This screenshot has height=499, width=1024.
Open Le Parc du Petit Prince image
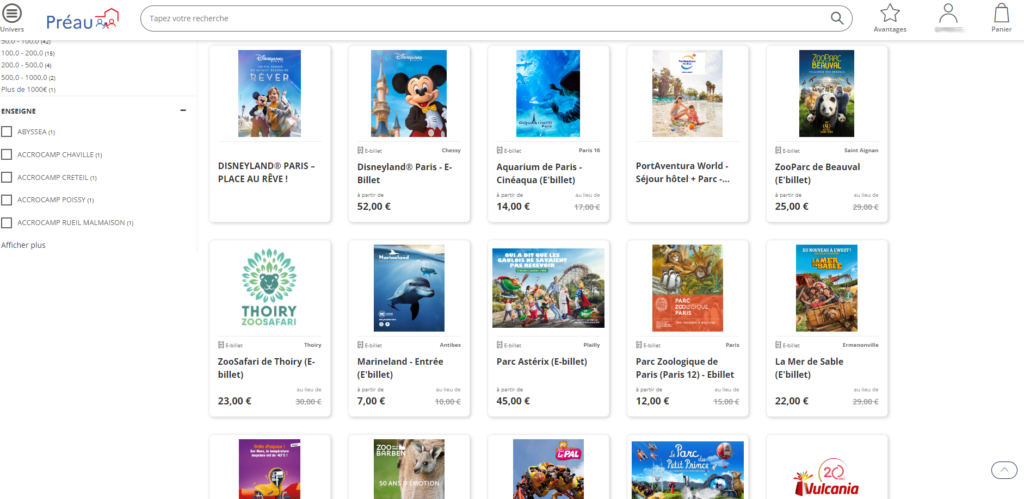point(687,469)
